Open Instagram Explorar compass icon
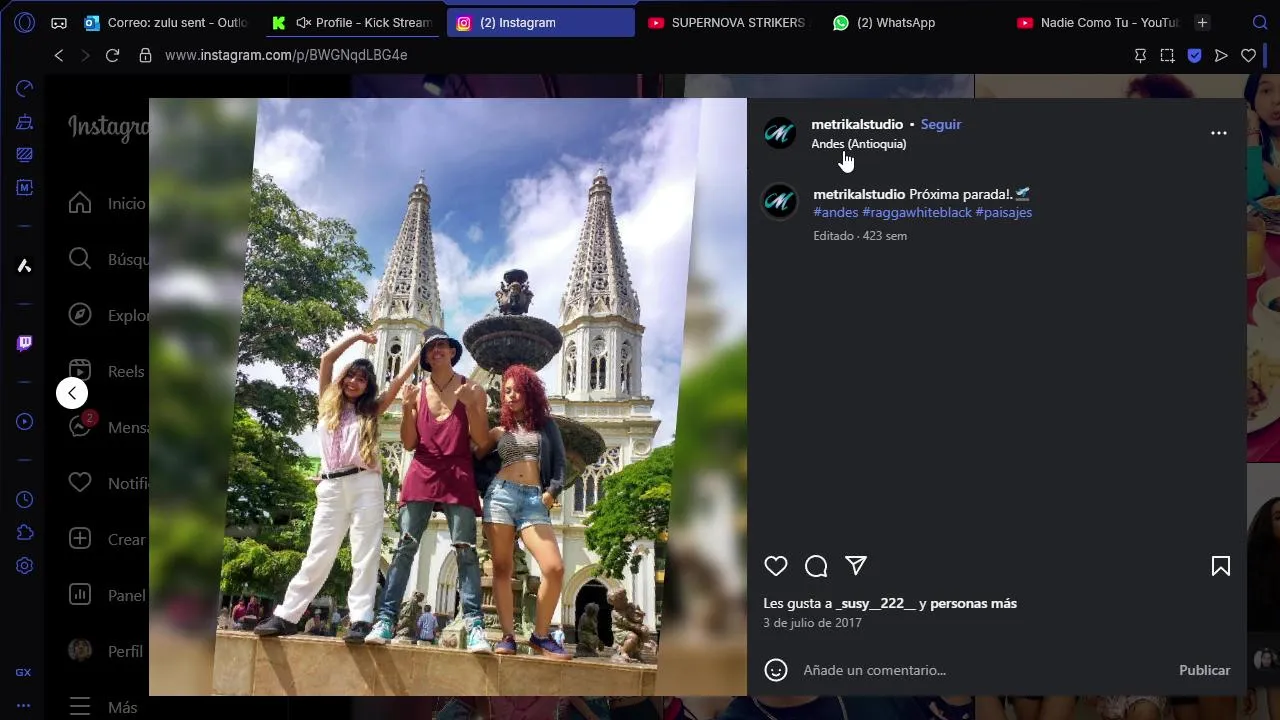This screenshot has height=720, width=1280. (80, 315)
